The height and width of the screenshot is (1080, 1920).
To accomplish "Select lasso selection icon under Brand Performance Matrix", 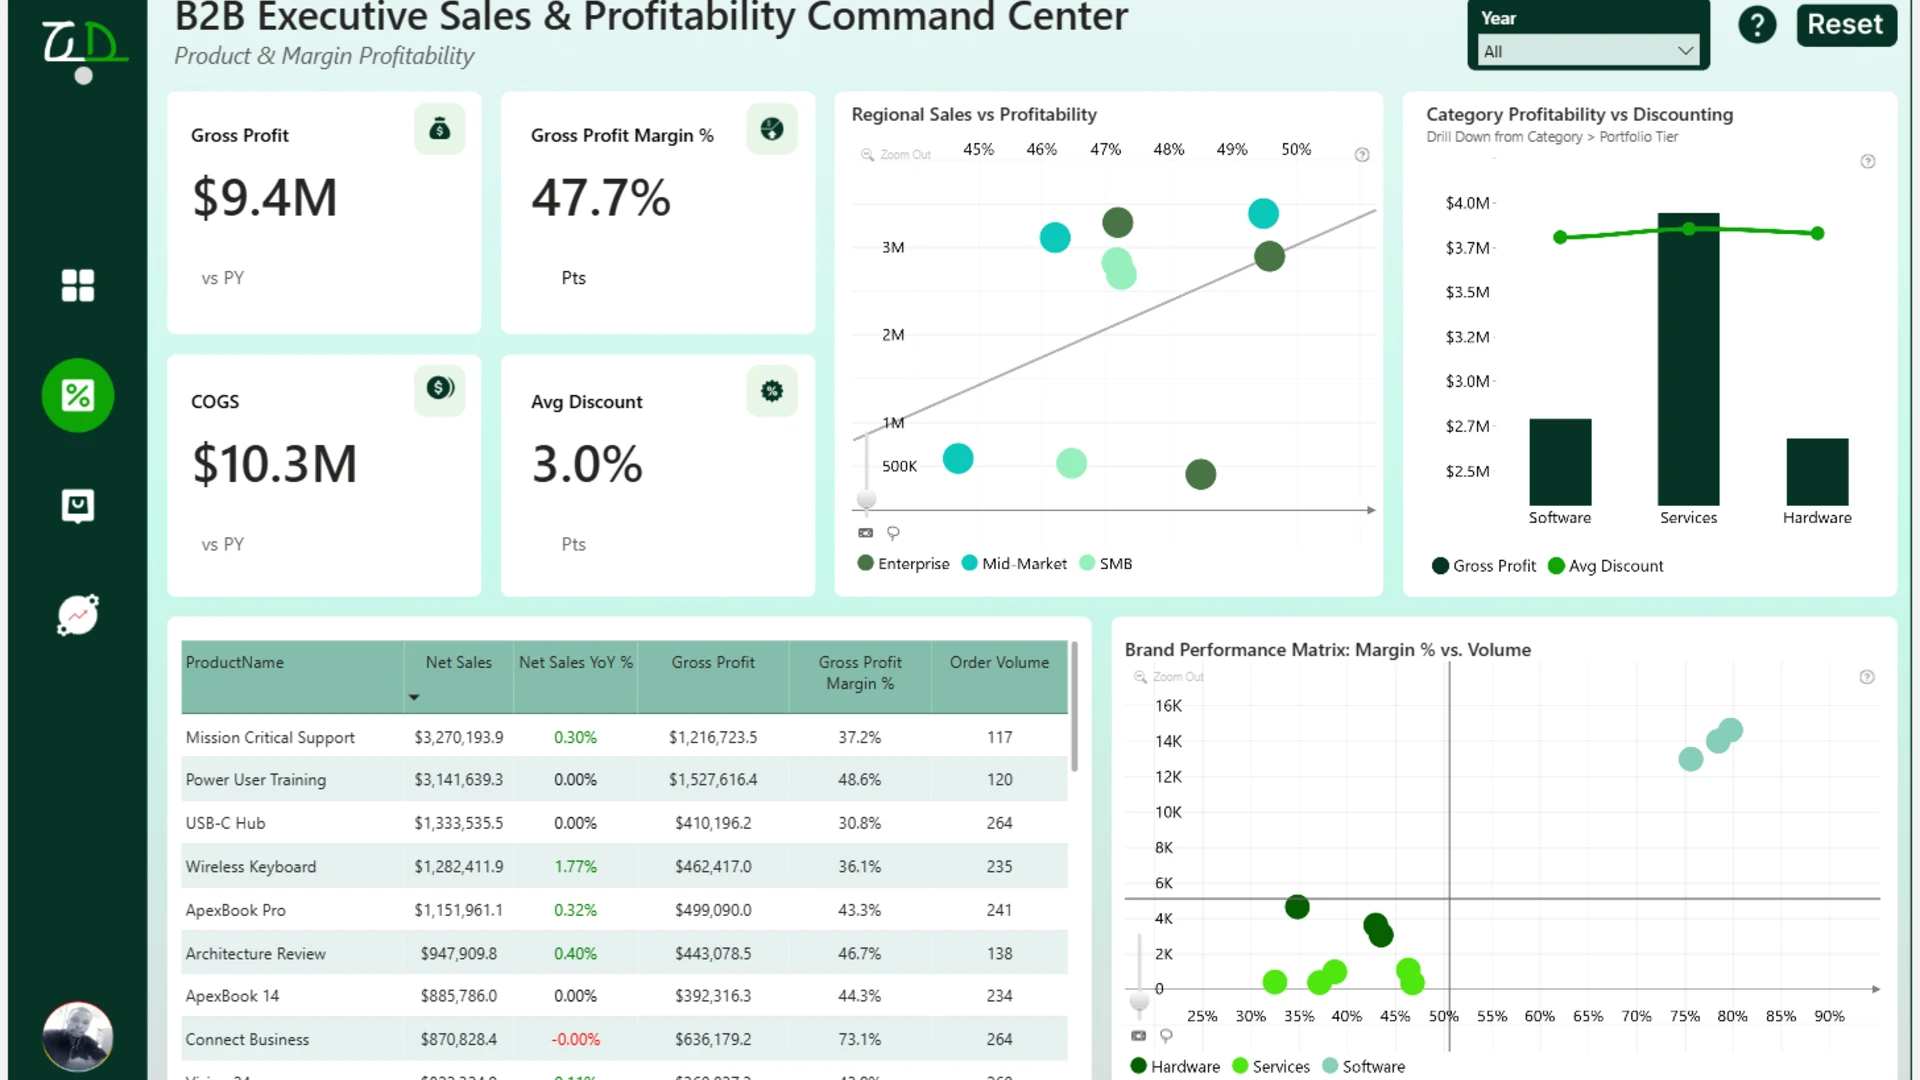I will tap(1166, 1036).
